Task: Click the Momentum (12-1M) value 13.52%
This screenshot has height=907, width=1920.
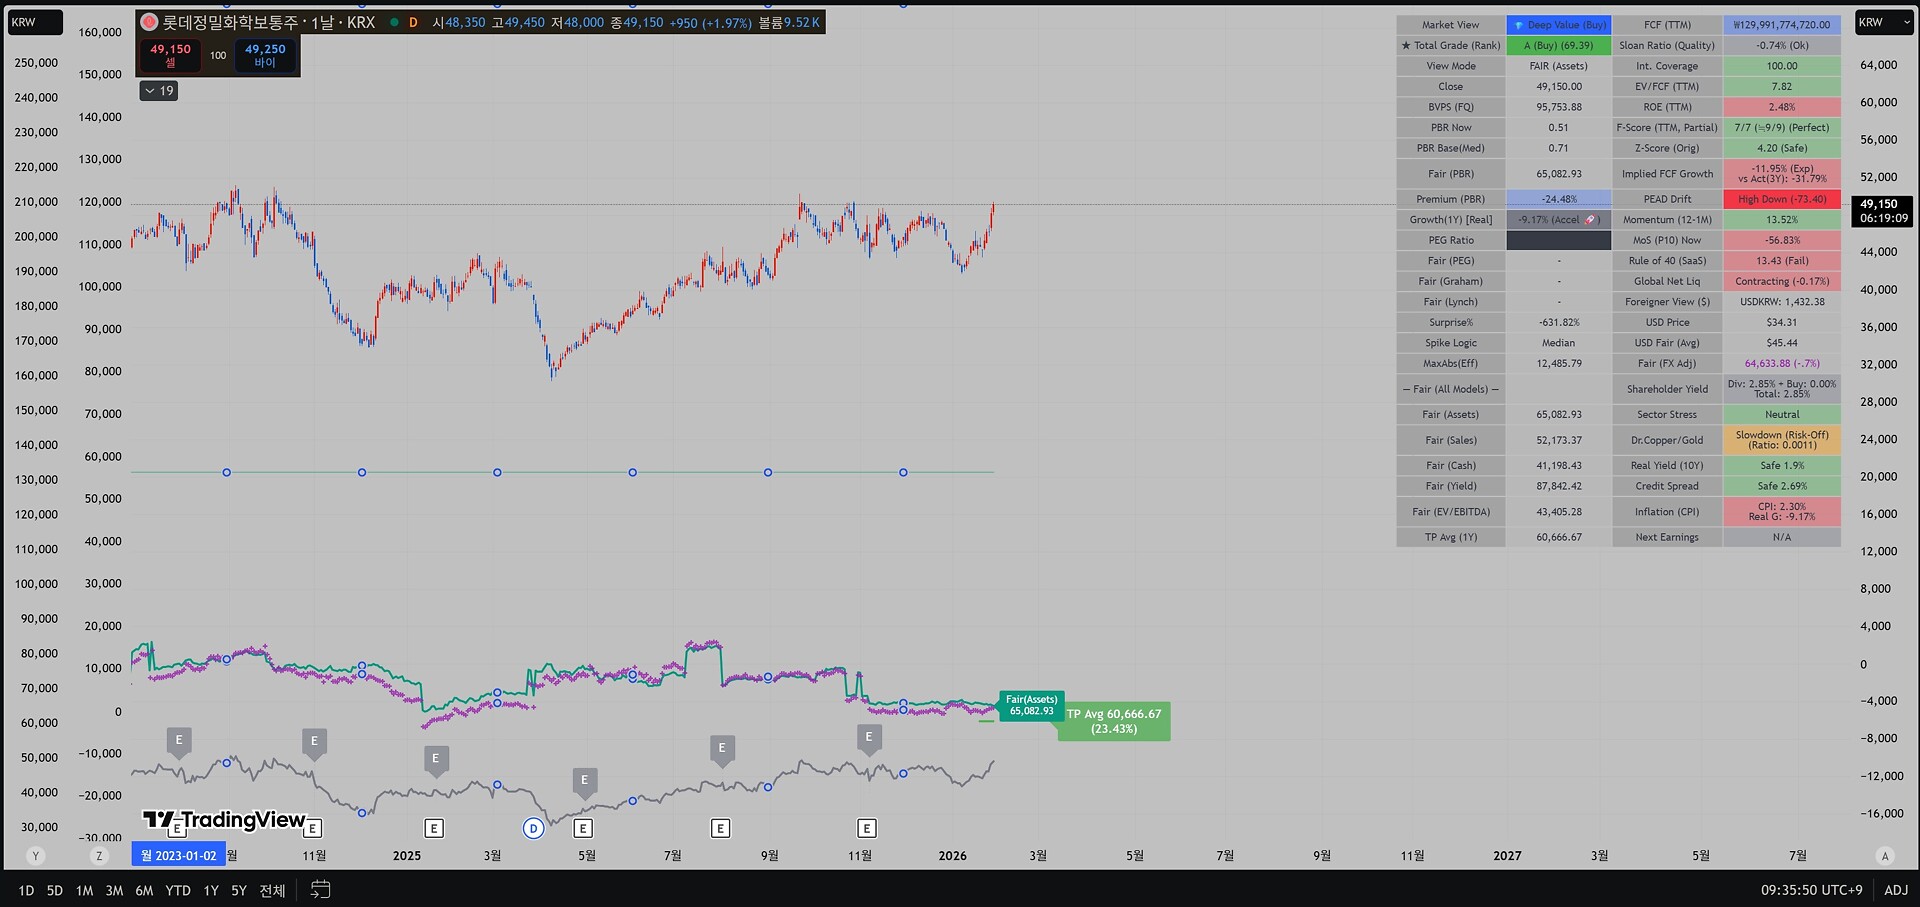Action: click(x=1782, y=220)
